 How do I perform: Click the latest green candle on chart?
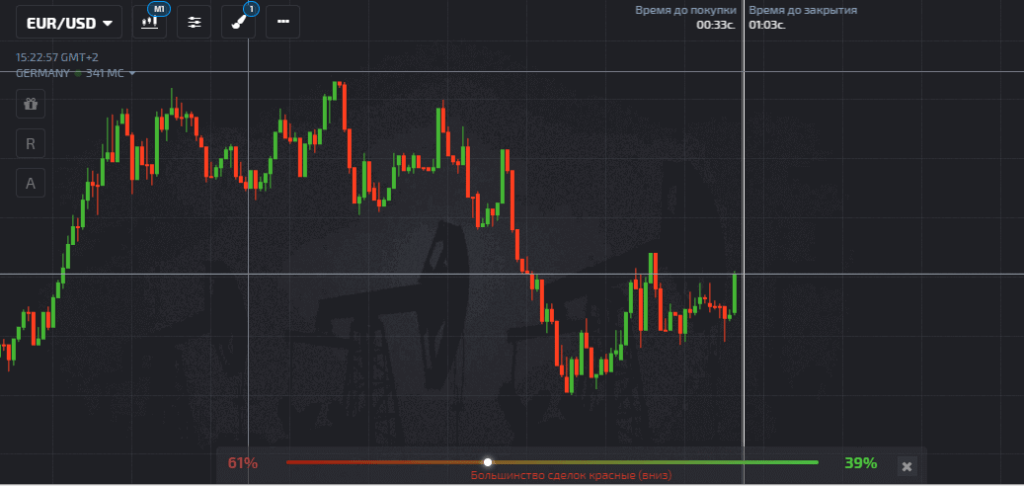coord(735,292)
